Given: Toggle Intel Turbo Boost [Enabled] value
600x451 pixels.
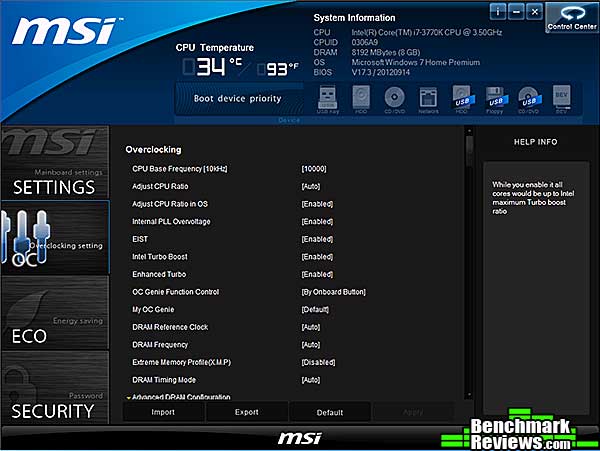Looking at the screenshot, I should [x=317, y=257].
